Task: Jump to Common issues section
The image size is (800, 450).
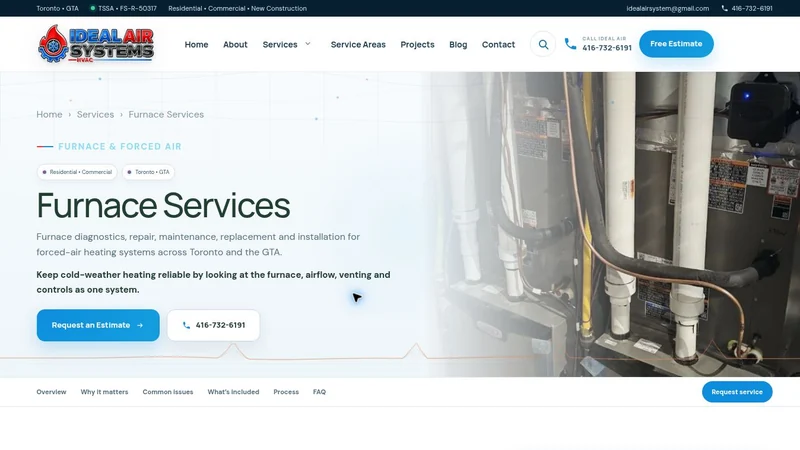Action: point(168,392)
